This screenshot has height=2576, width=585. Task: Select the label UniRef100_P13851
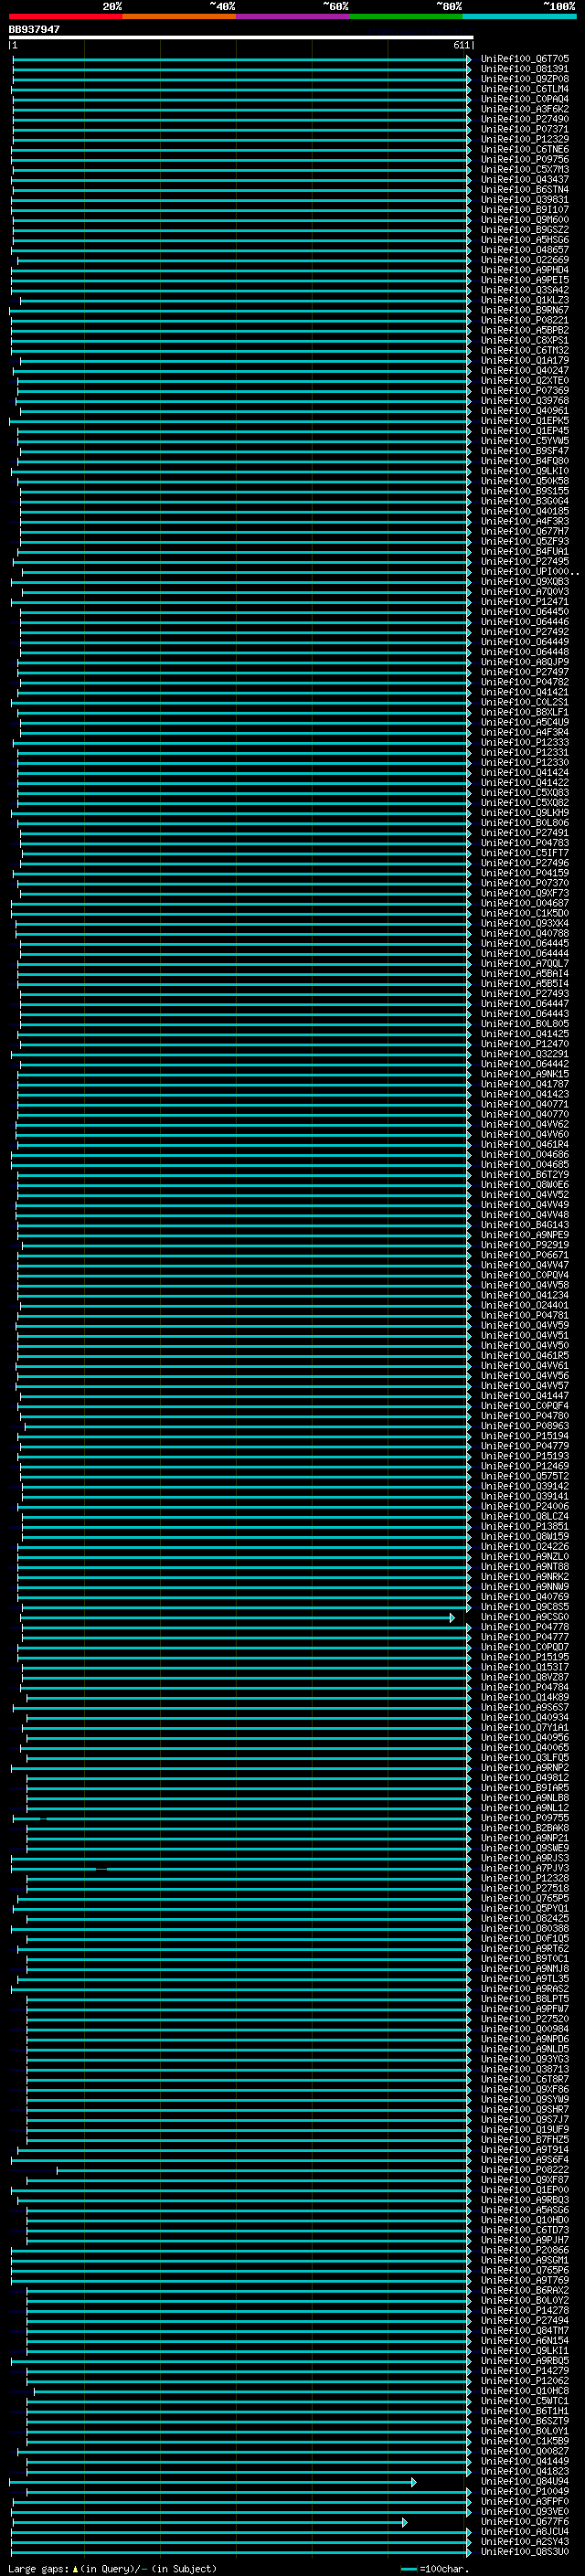click(x=524, y=1526)
